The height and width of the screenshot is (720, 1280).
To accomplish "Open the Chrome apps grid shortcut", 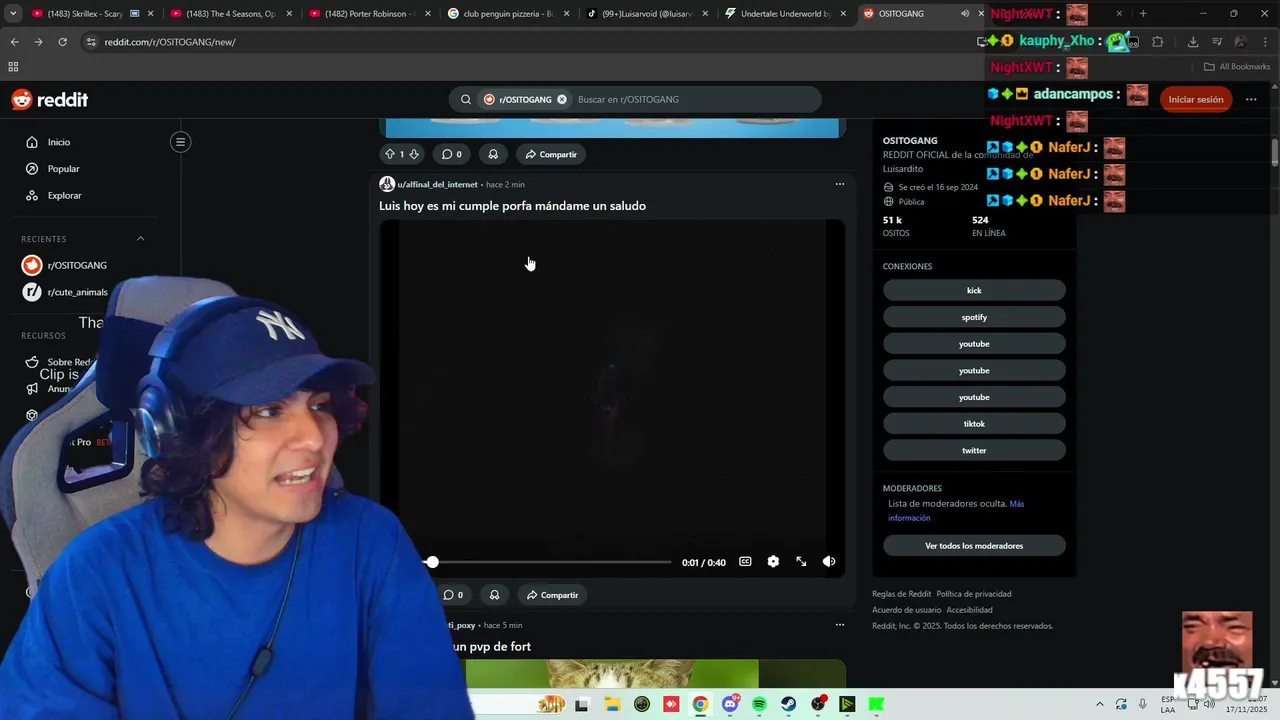I will click(x=13, y=67).
